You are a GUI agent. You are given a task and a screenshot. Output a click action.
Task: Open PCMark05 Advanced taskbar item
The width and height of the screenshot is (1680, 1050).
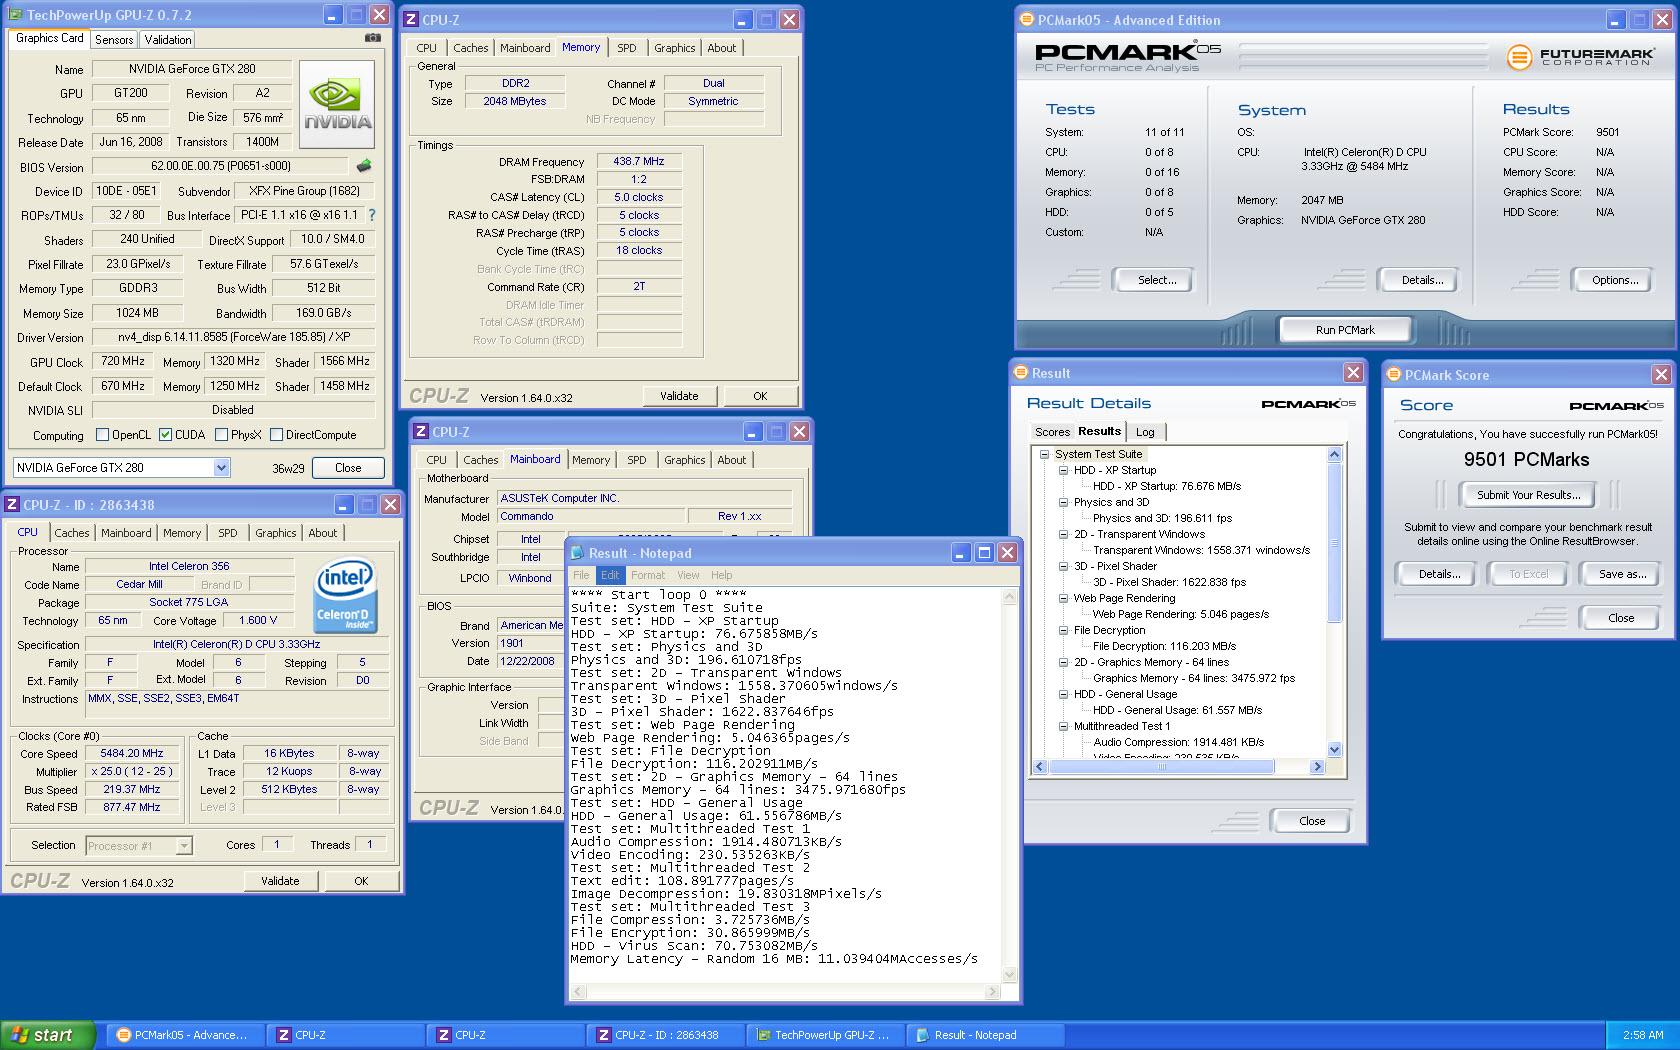(185, 1035)
